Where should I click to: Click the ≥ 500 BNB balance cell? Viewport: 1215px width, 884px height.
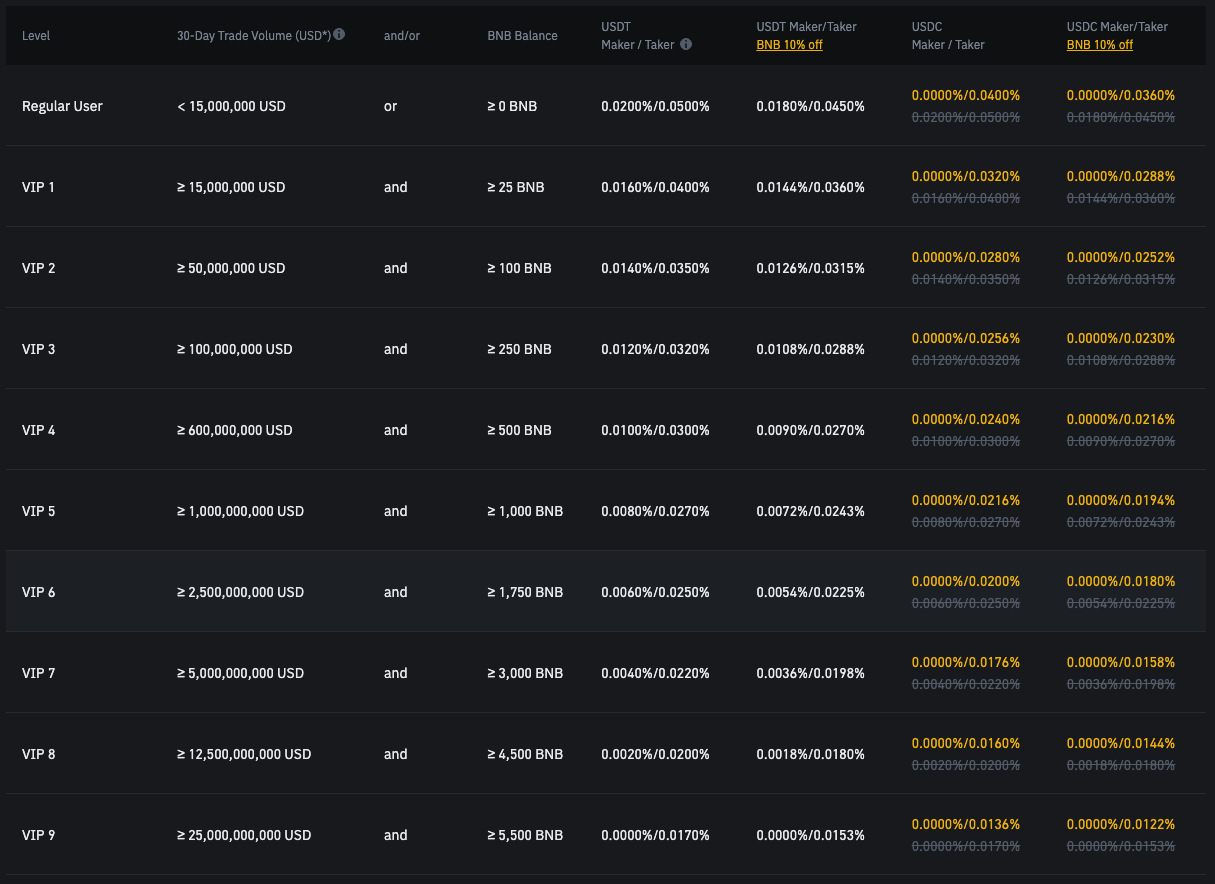click(x=519, y=430)
